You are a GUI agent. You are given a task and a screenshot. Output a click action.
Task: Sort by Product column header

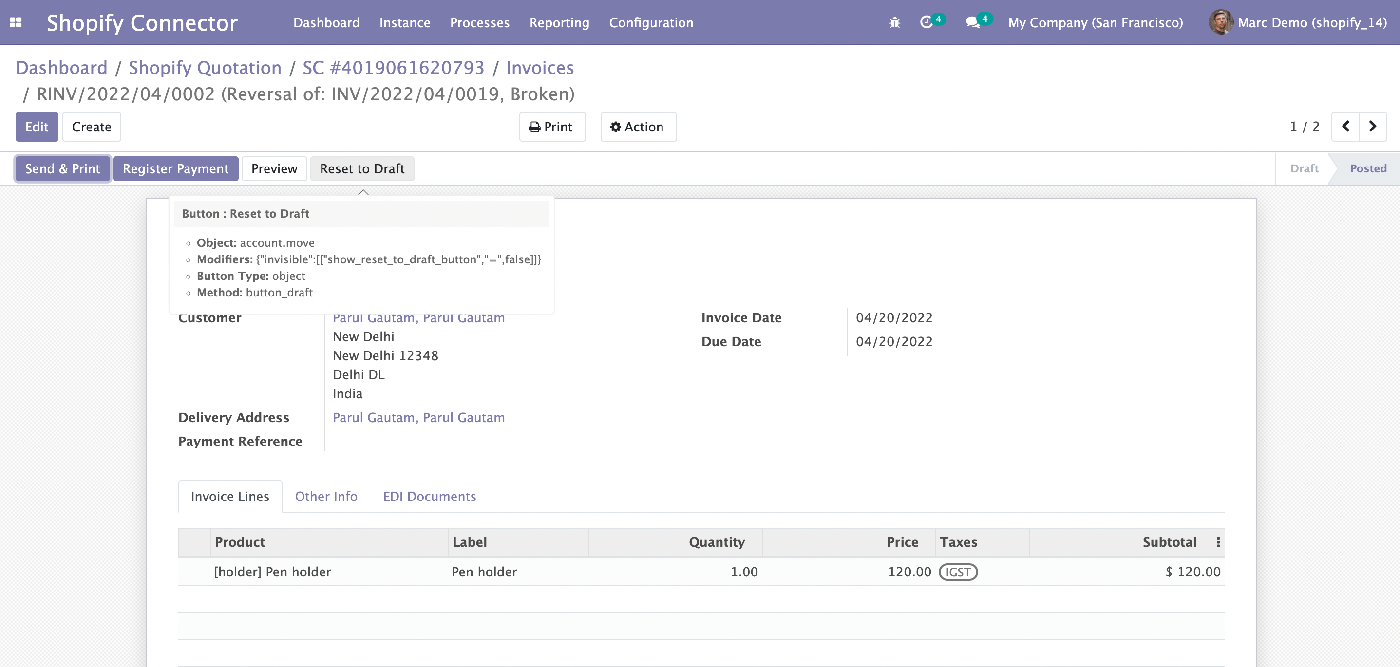(330, 542)
